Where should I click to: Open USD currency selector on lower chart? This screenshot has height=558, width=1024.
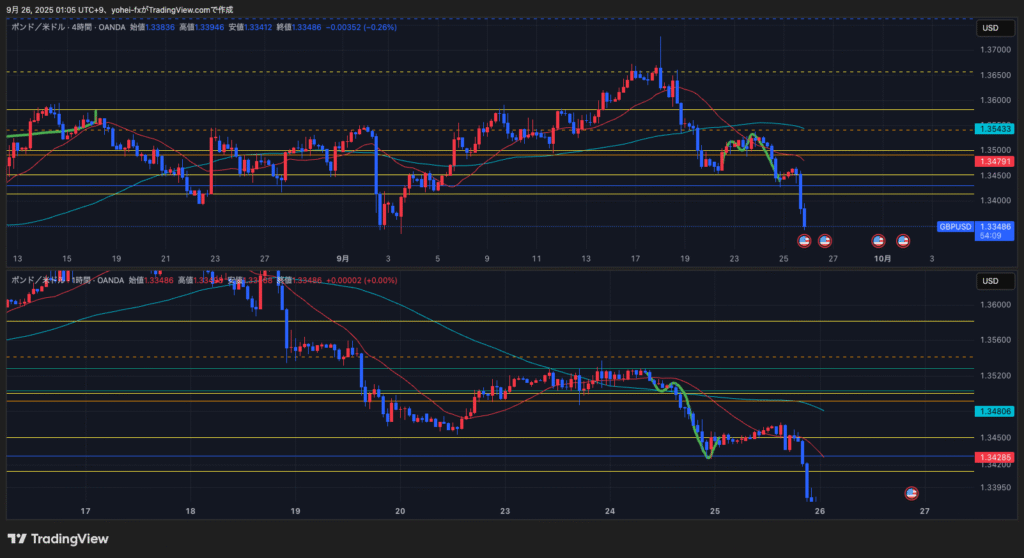pyautogui.click(x=988, y=280)
